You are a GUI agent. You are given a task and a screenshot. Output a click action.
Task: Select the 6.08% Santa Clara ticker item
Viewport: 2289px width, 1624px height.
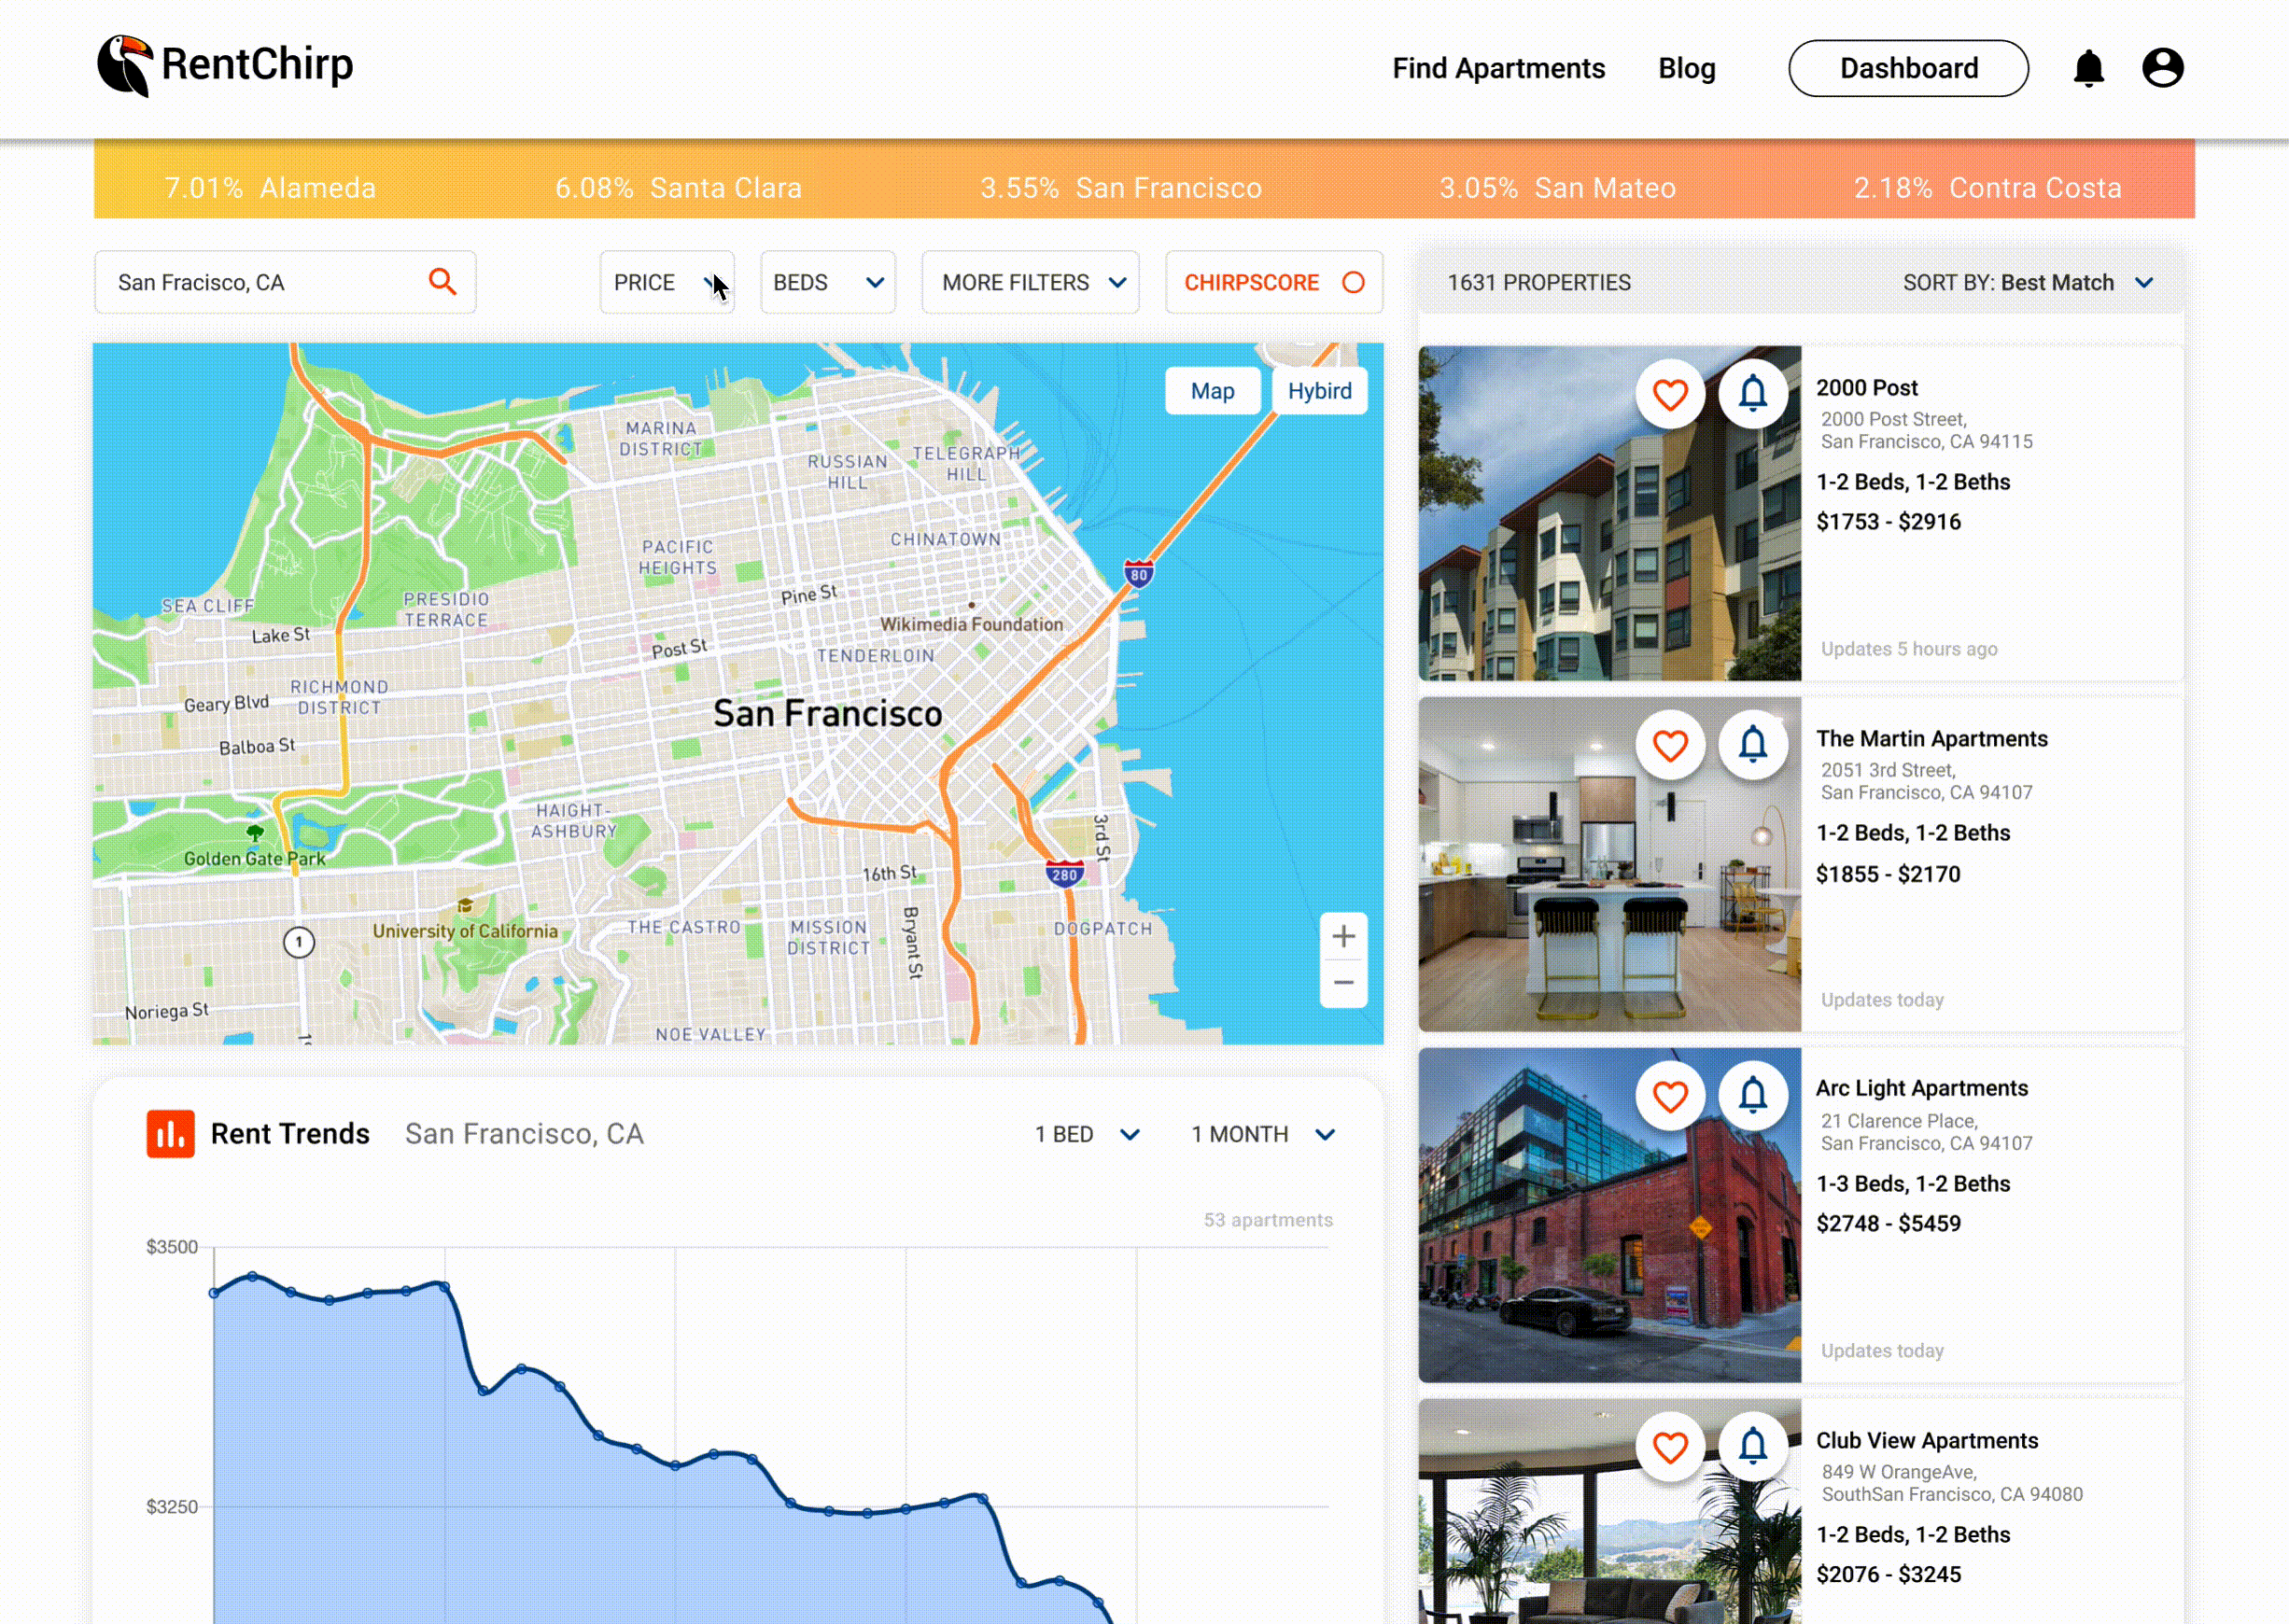(x=678, y=188)
